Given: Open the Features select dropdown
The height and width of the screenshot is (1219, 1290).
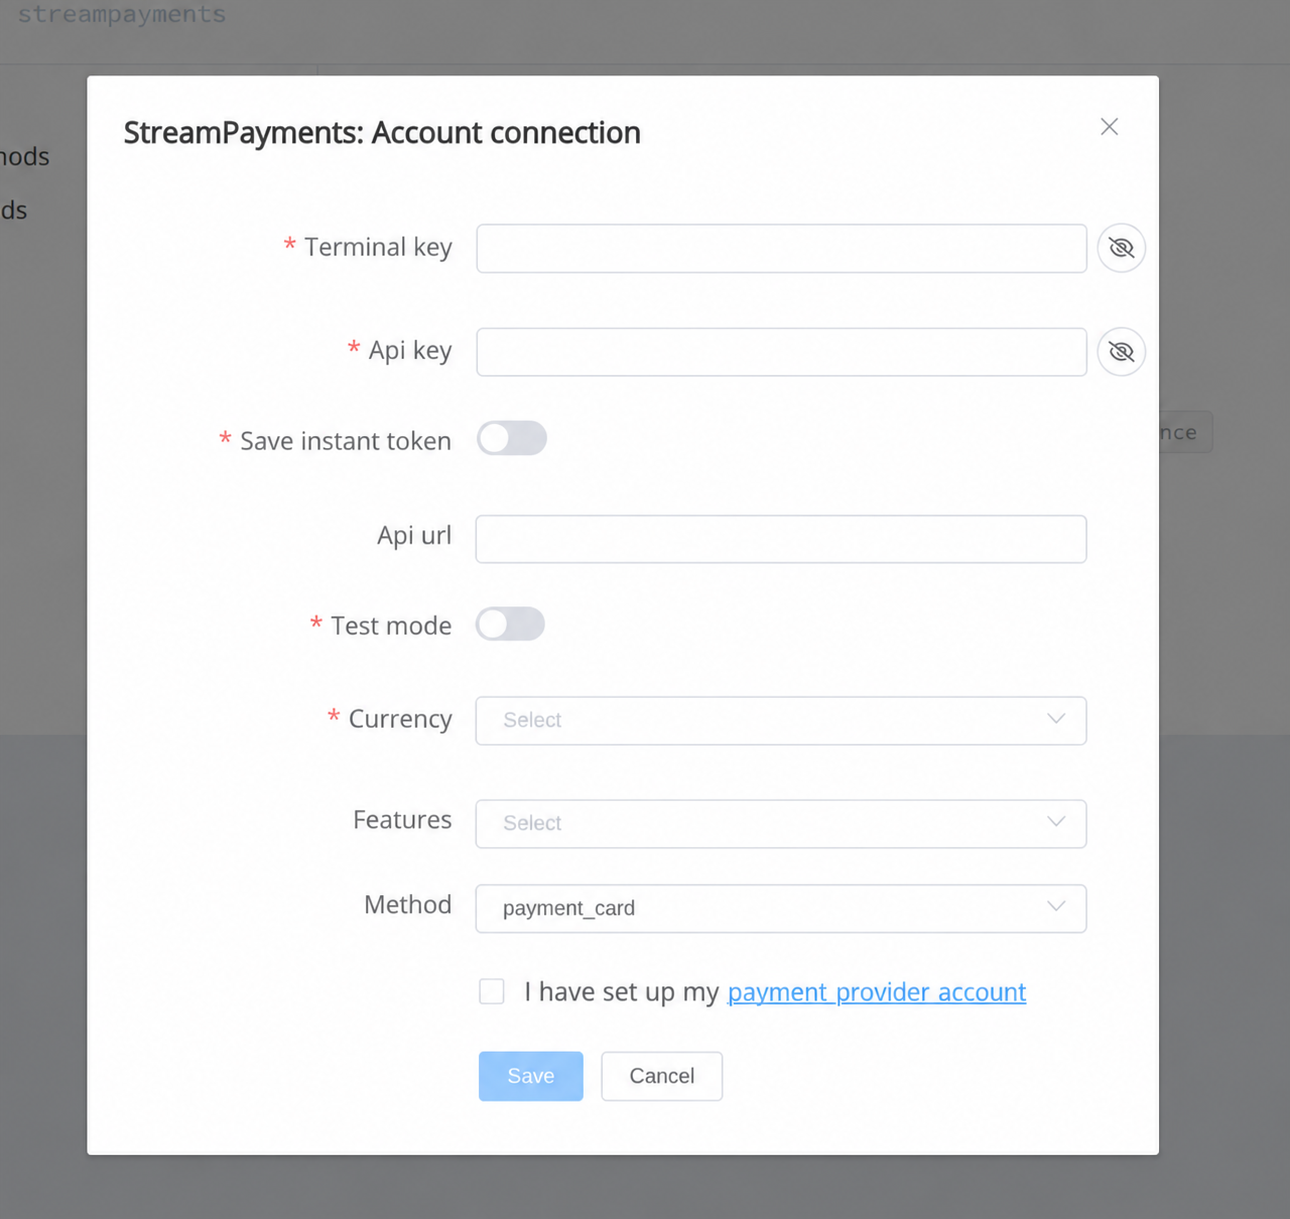Looking at the screenshot, I should [x=781, y=823].
